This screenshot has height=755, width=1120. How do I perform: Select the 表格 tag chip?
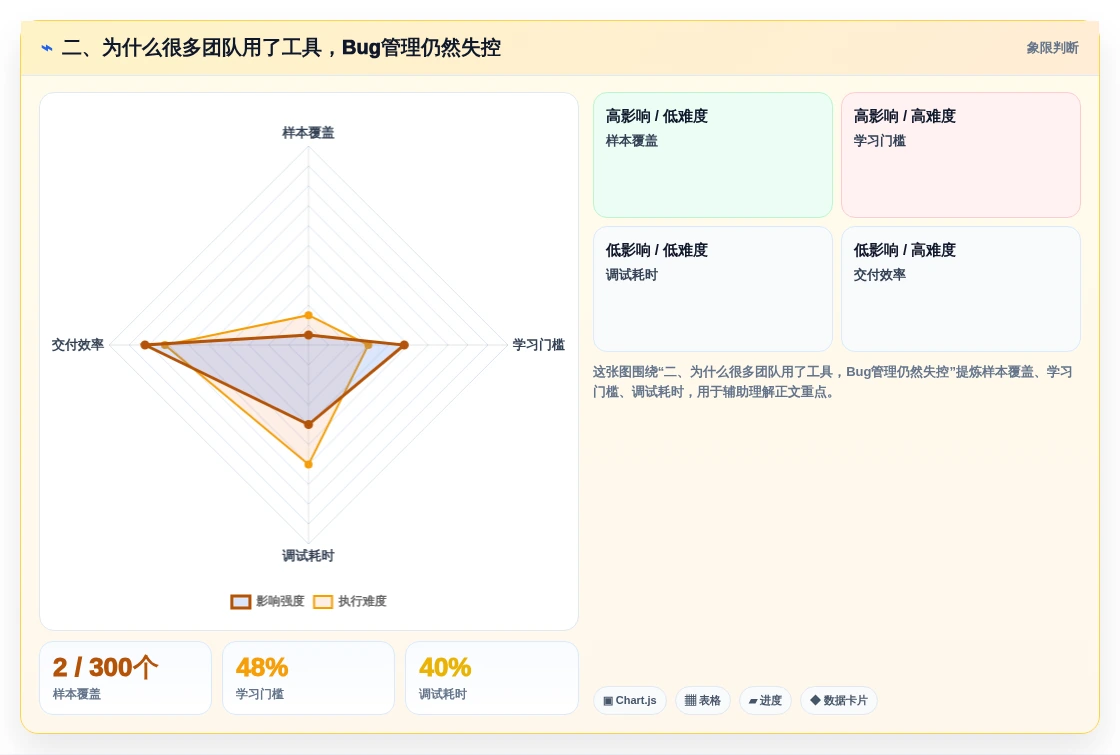pos(703,700)
